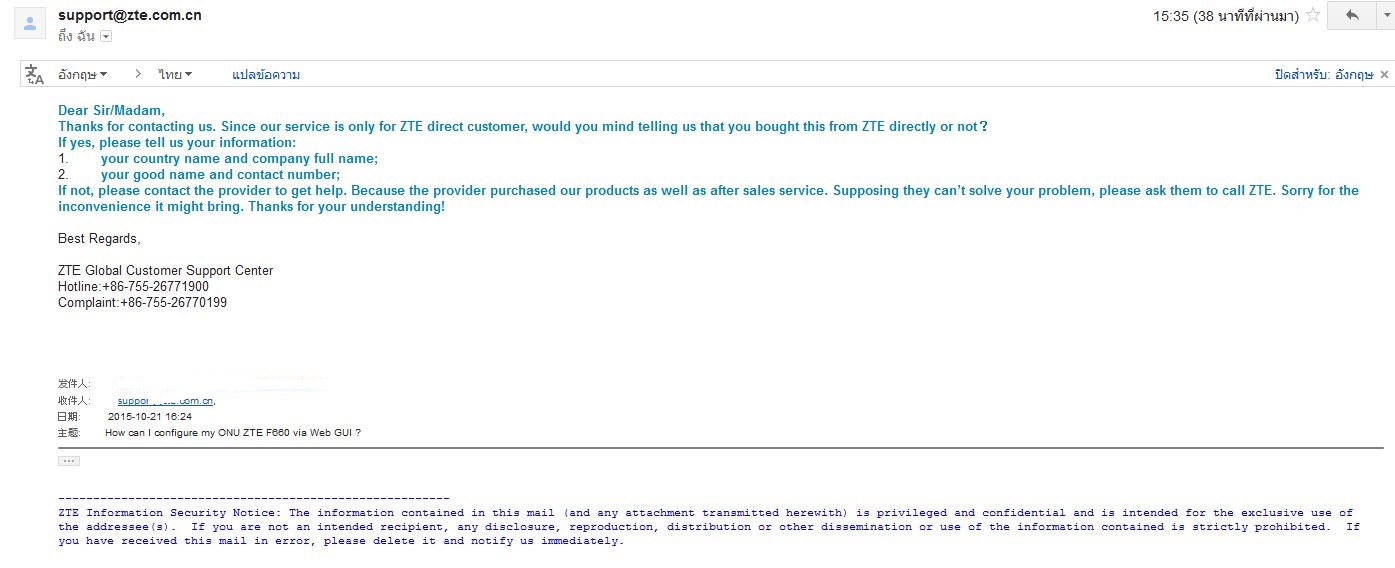Star this email from ZTE support

click(1313, 16)
